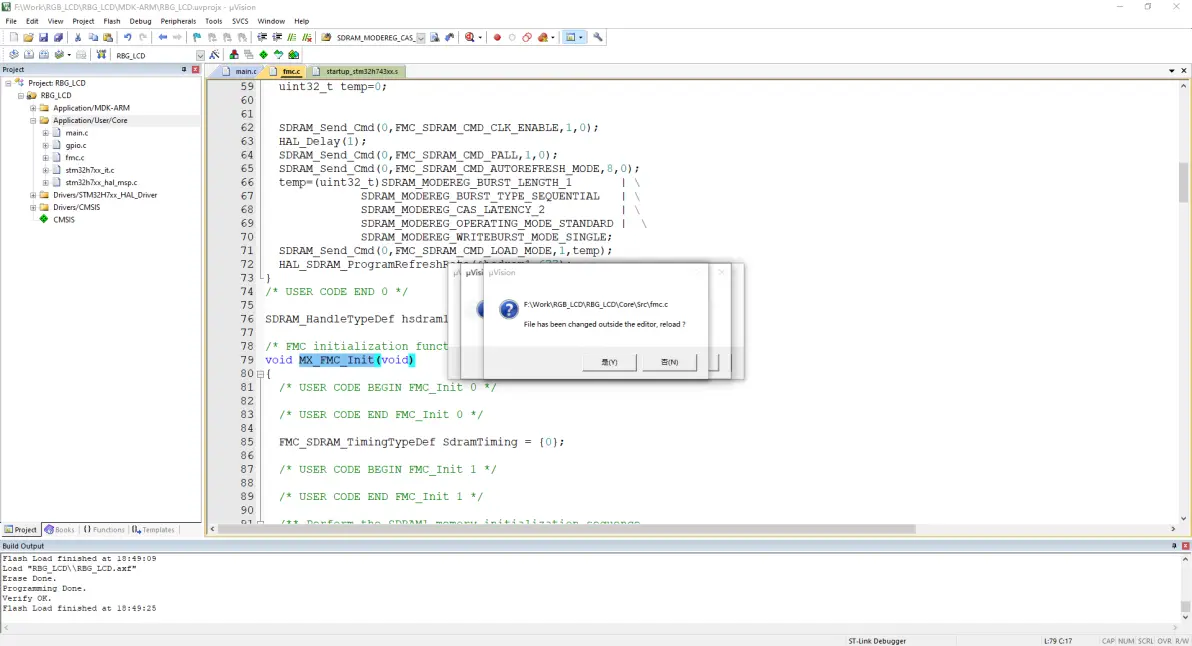Pin the Project panel with pushpin
The width and height of the screenshot is (1192, 646).
(183, 70)
